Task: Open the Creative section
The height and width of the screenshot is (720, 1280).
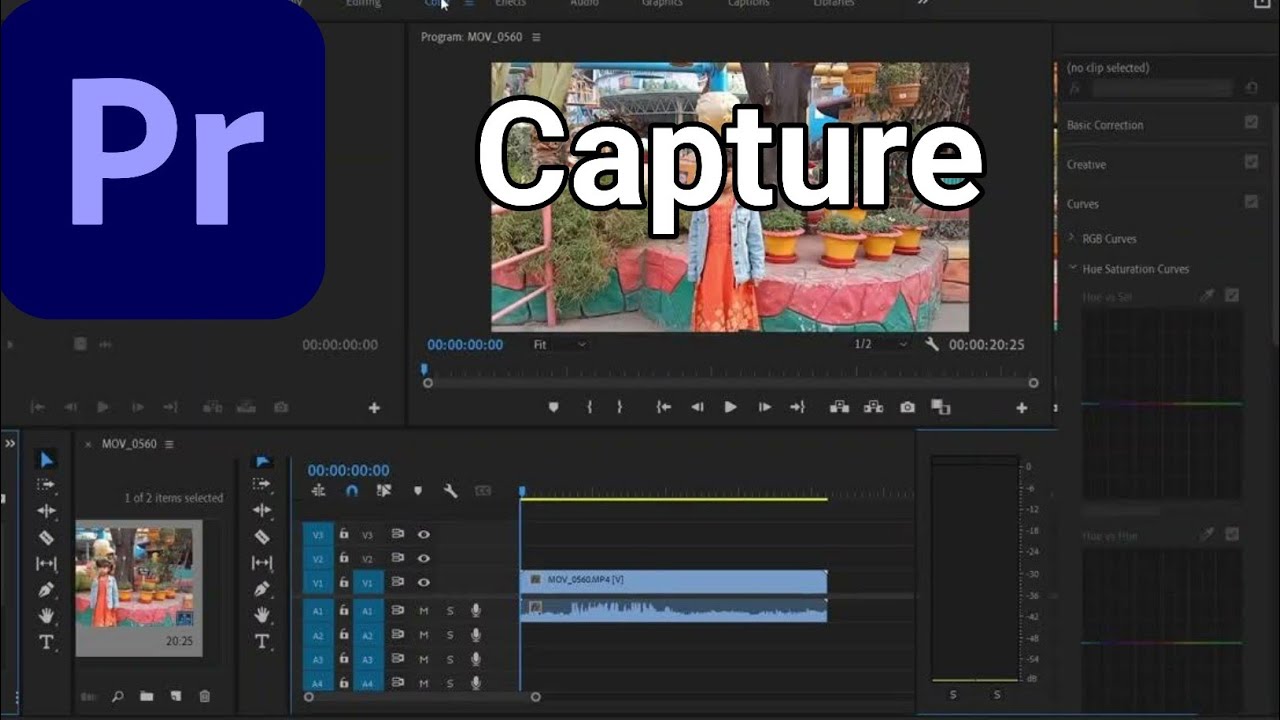Action: coord(1086,164)
